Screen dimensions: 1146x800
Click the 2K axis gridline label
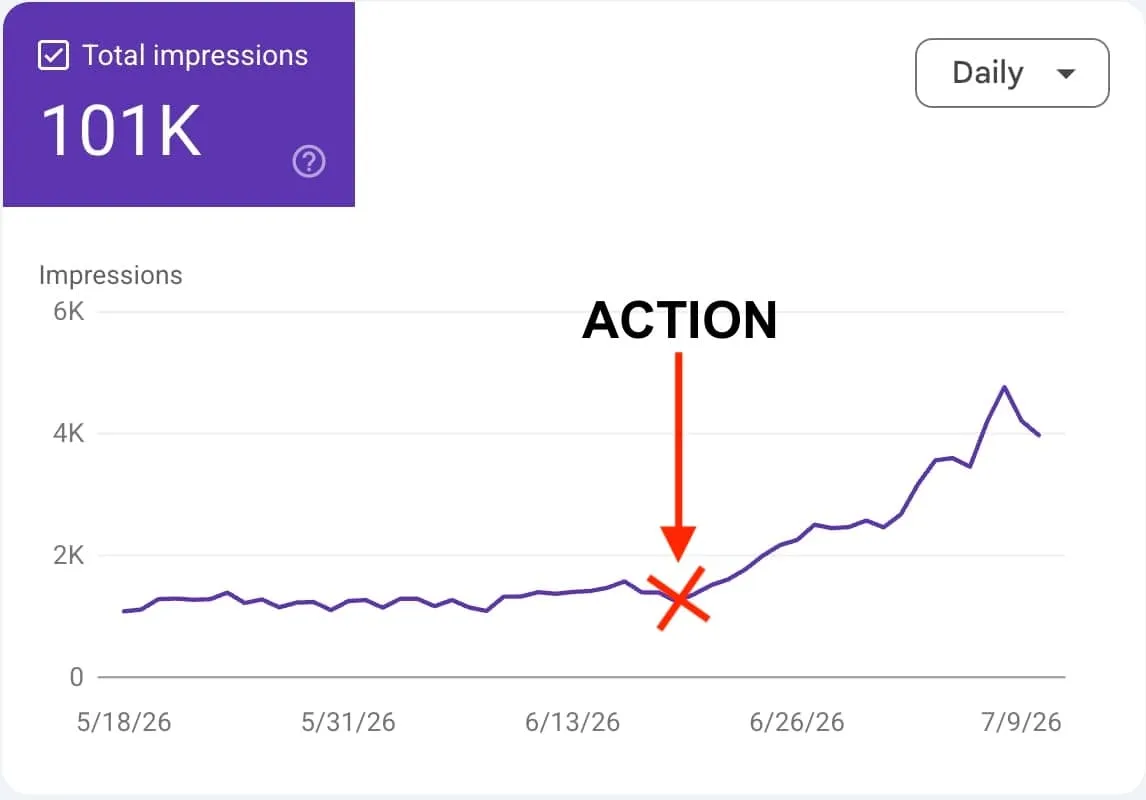click(x=69, y=555)
